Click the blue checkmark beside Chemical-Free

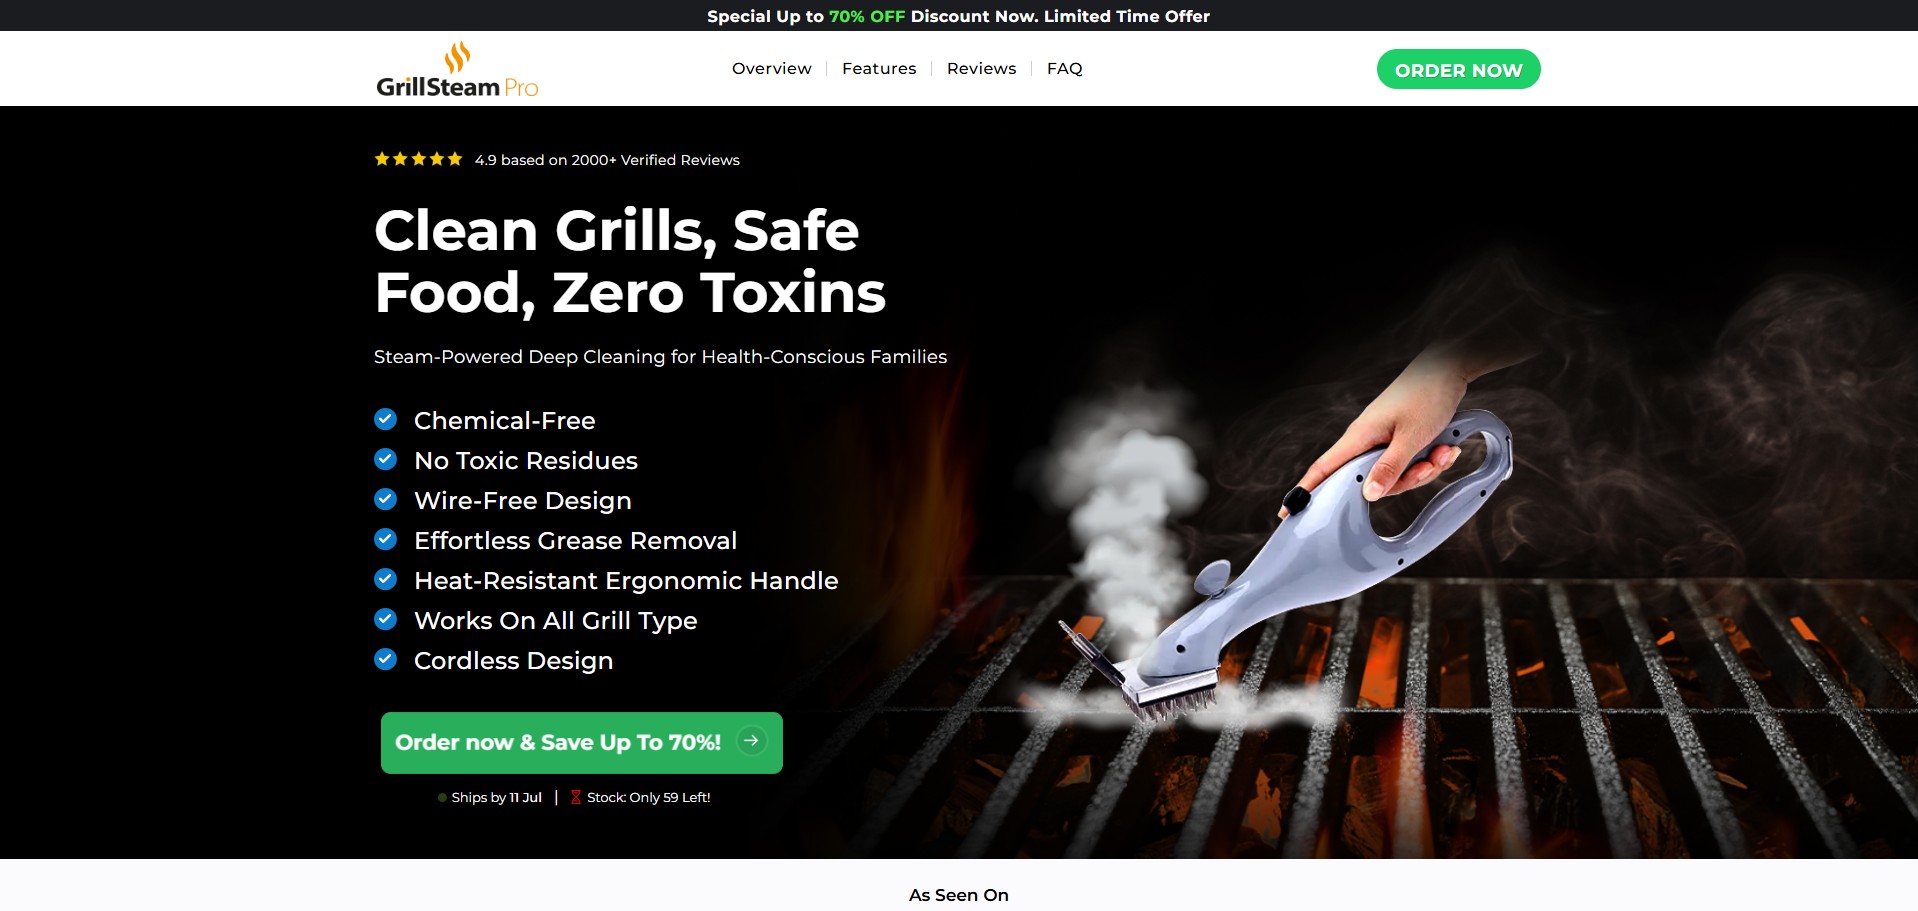click(x=385, y=419)
